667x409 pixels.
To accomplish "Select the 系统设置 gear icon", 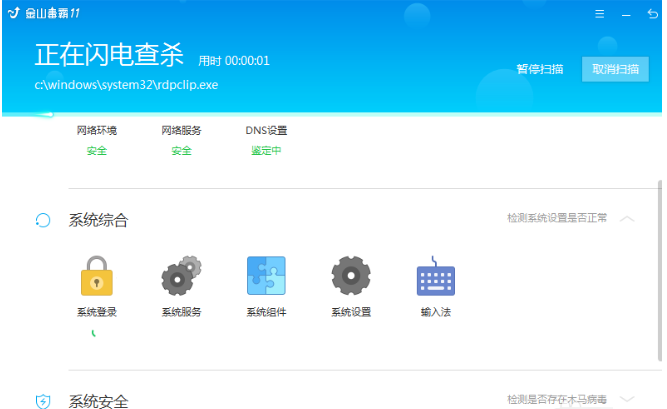I will (x=351, y=275).
